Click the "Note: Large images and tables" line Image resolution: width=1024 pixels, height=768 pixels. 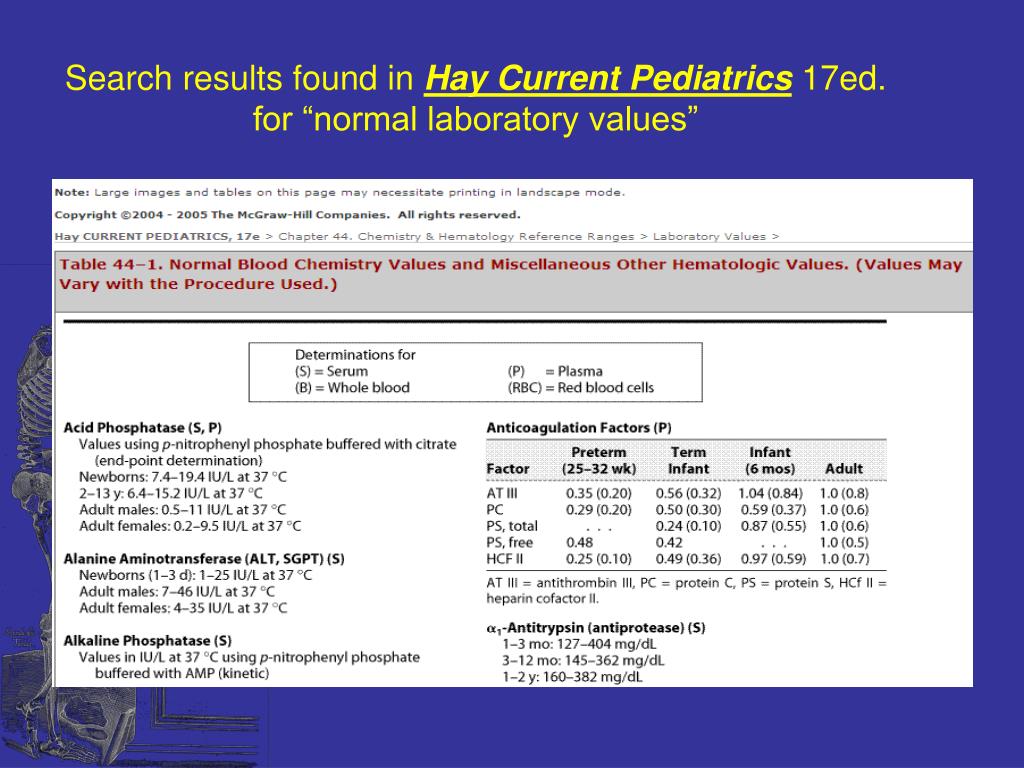pos(340,193)
